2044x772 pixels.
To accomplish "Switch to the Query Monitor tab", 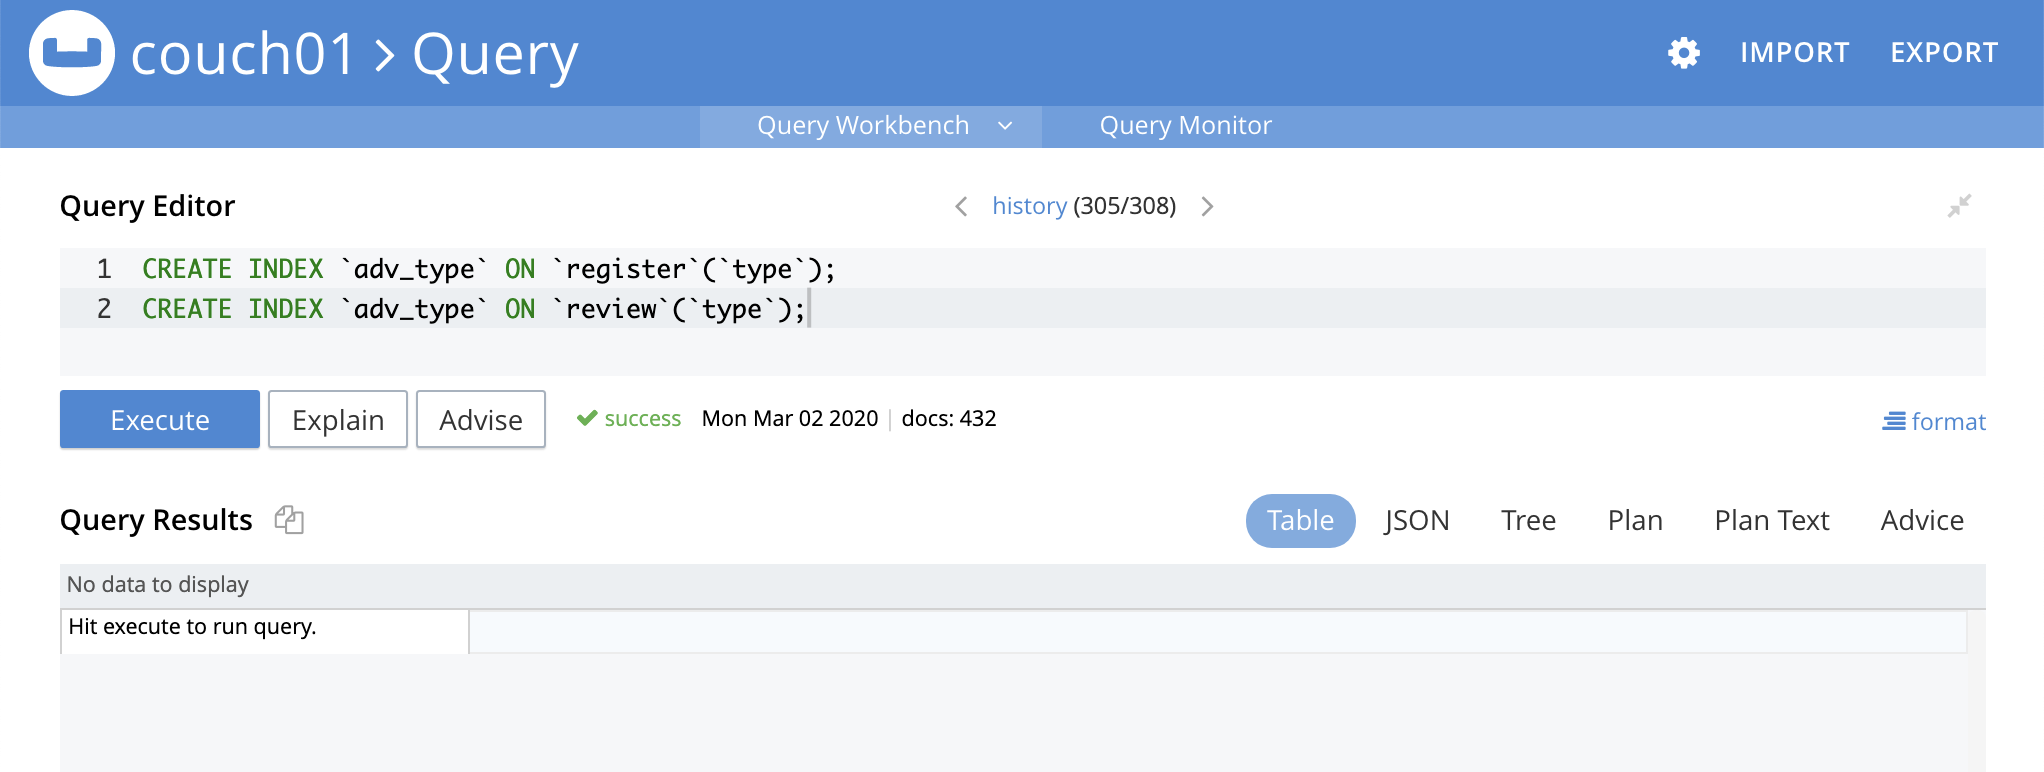I will point(1186,126).
